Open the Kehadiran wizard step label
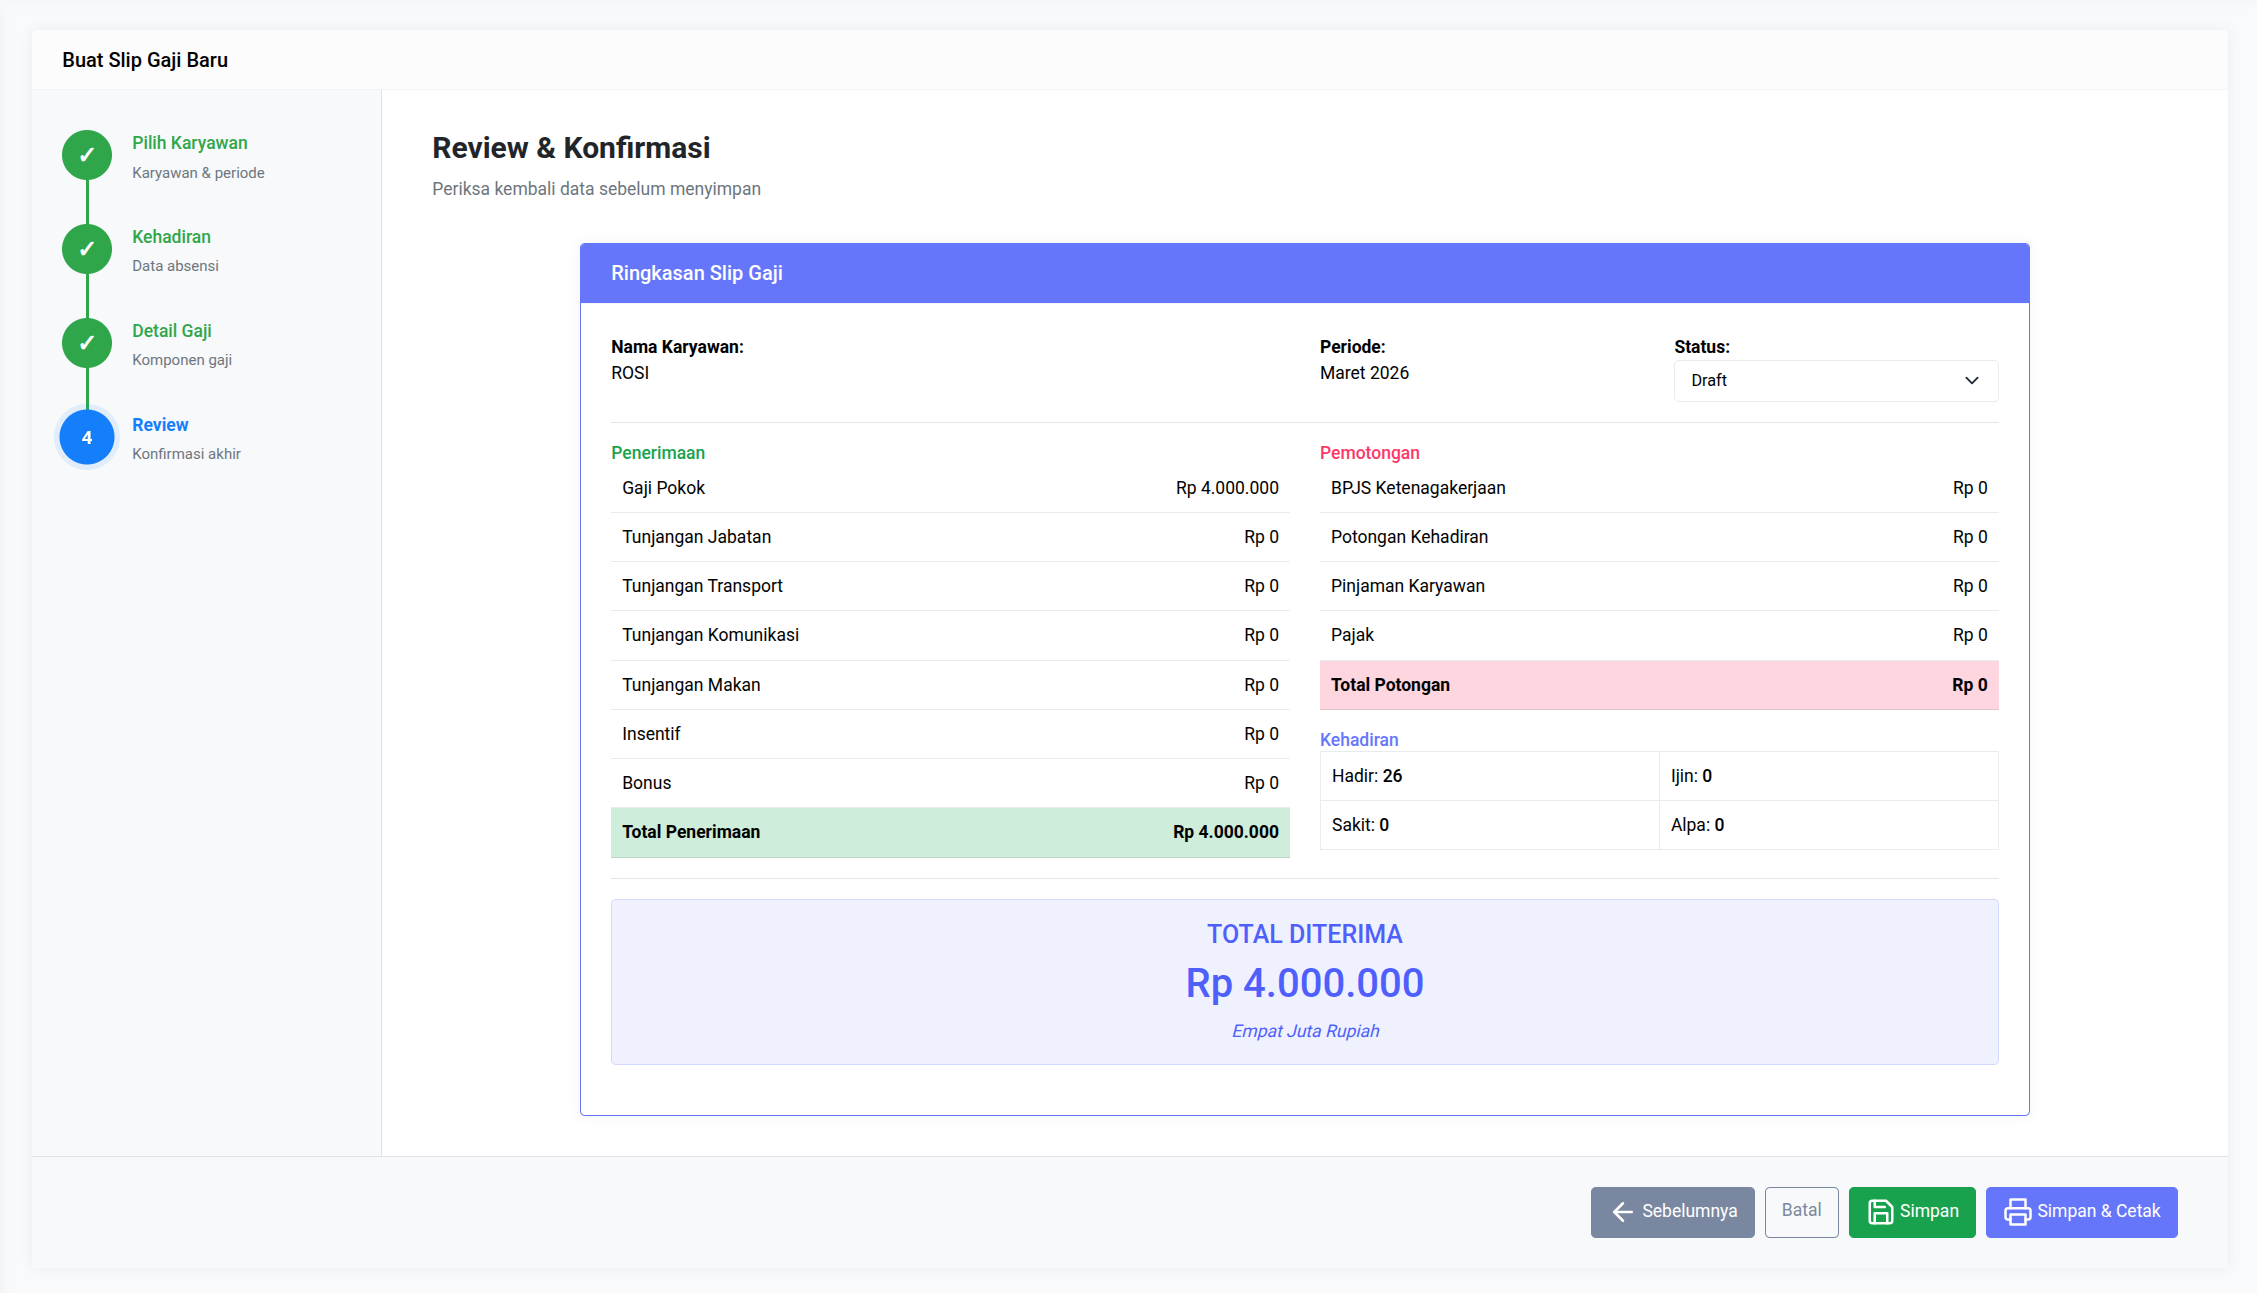This screenshot has width=2257, height=1293. [x=171, y=237]
